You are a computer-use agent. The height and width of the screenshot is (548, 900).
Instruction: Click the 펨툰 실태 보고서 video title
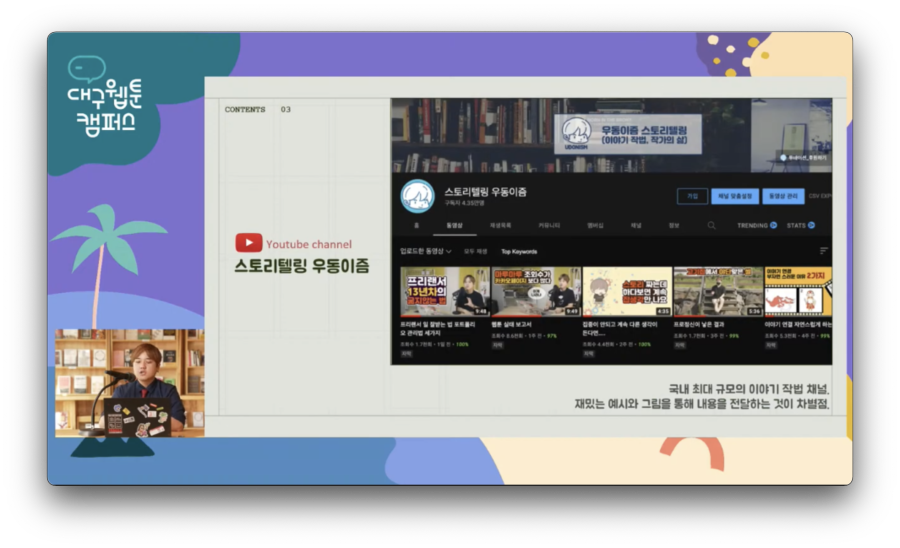click(x=511, y=325)
